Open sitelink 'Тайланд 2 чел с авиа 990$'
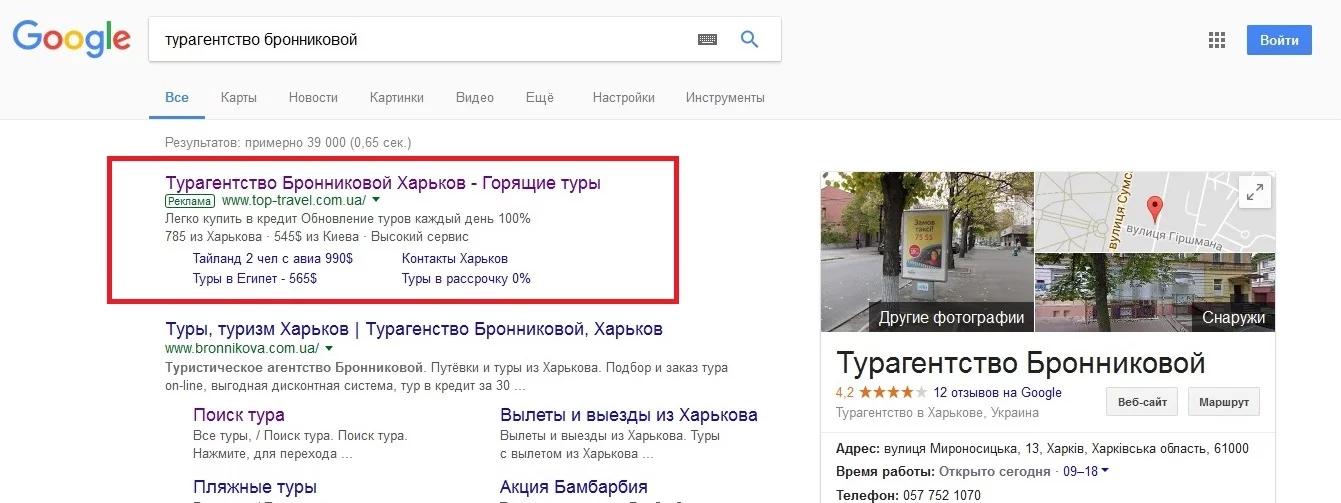Viewport: 1341px width, 503px height. 273,258
